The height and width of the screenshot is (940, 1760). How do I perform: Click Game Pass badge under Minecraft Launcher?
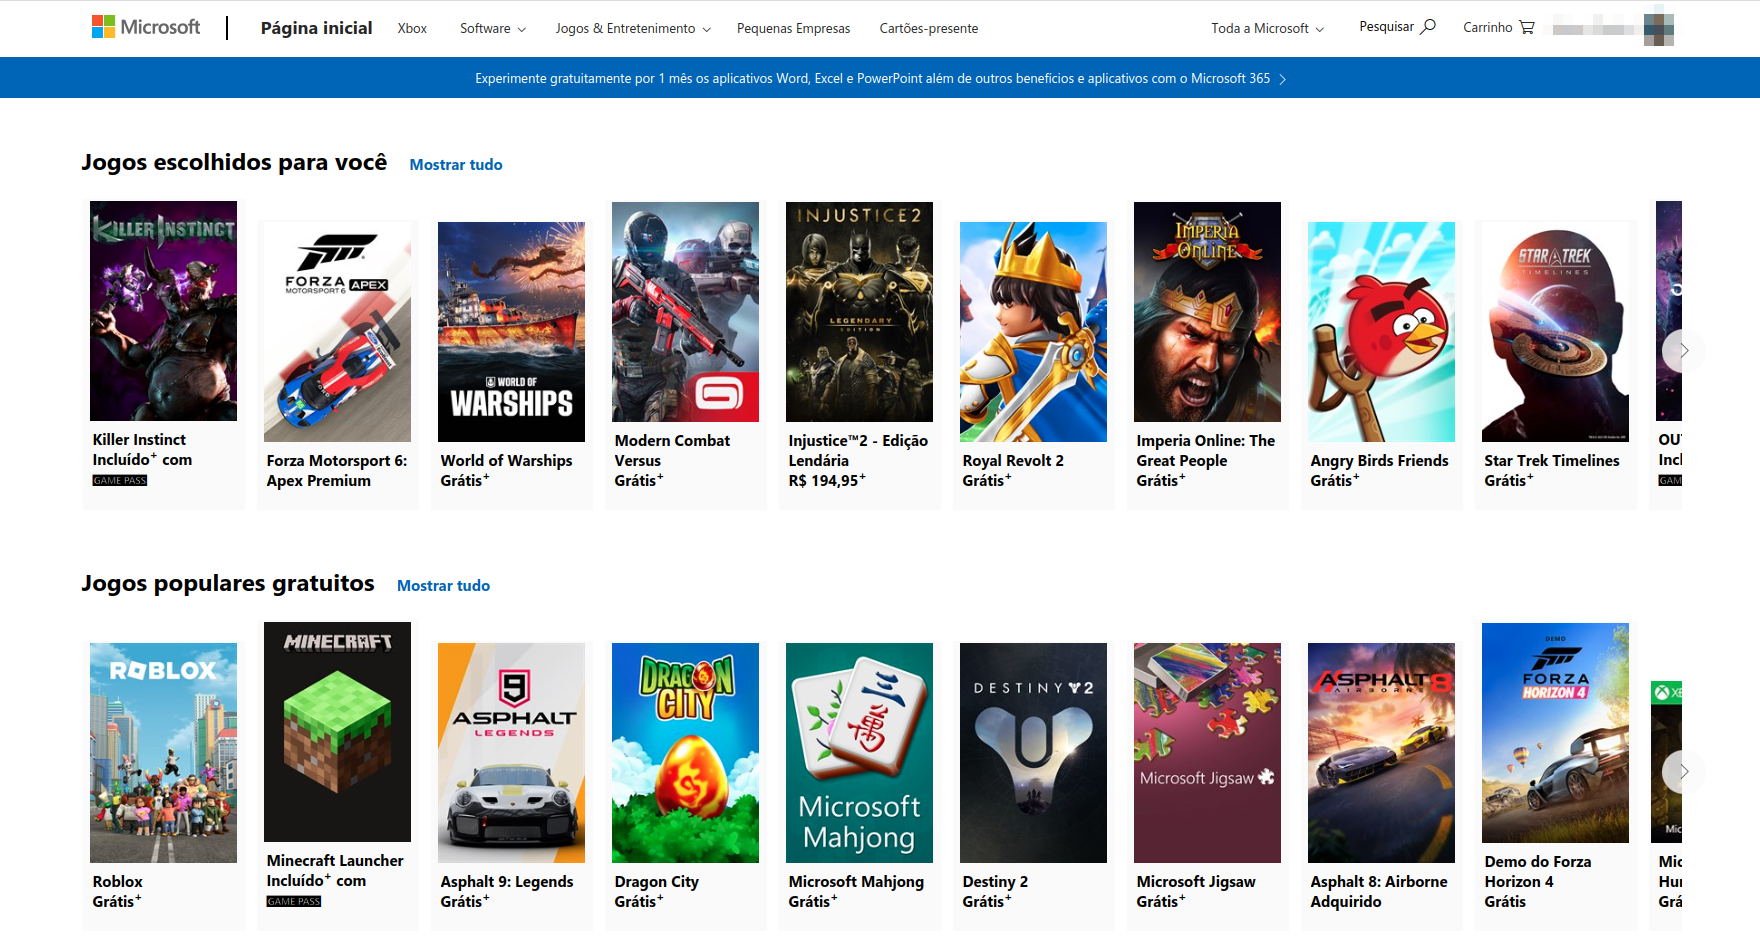point(294,902)
